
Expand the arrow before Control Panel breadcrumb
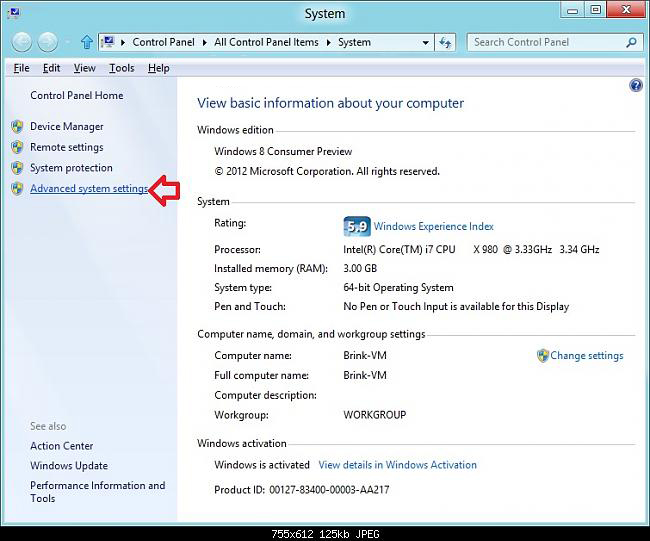tap(123, 42)
